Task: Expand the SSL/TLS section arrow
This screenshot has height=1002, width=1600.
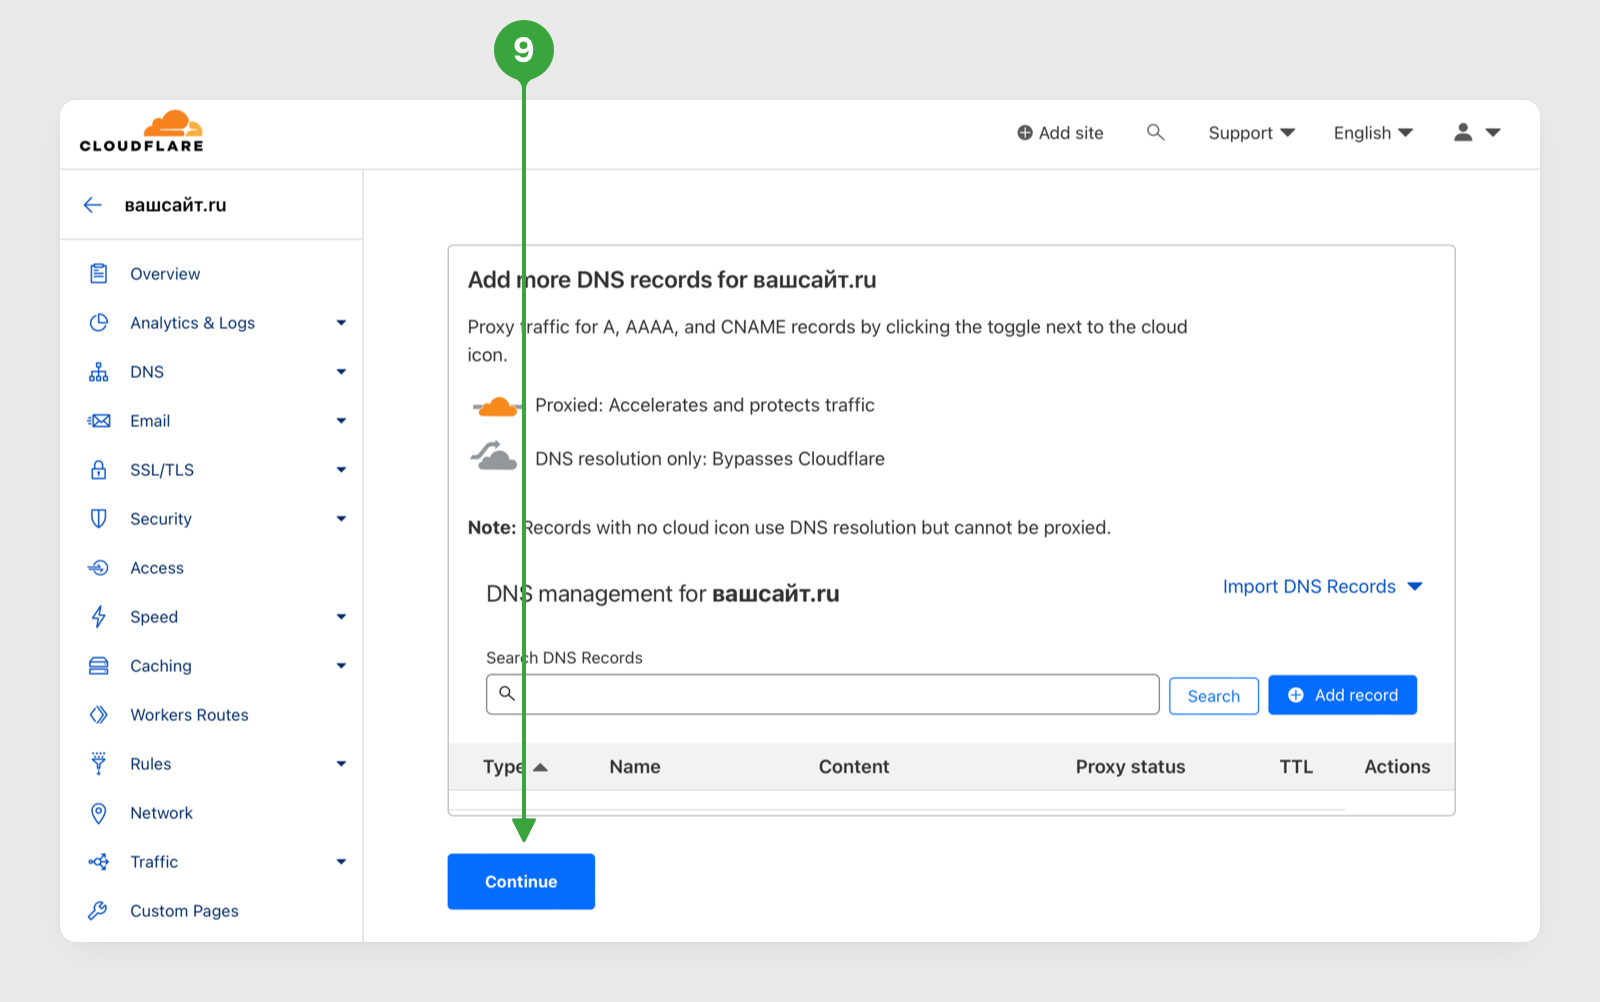Action: point(341,470)
